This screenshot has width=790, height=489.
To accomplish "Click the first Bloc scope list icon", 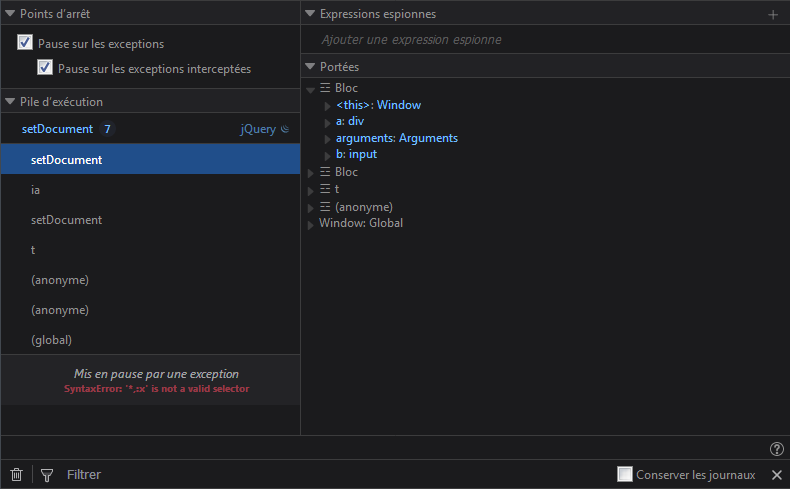I will click(x=325, y=88).
